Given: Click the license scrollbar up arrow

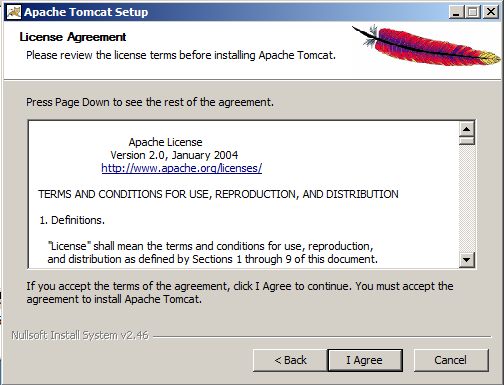Looking at the screenshot, I should tap(467, 129).
